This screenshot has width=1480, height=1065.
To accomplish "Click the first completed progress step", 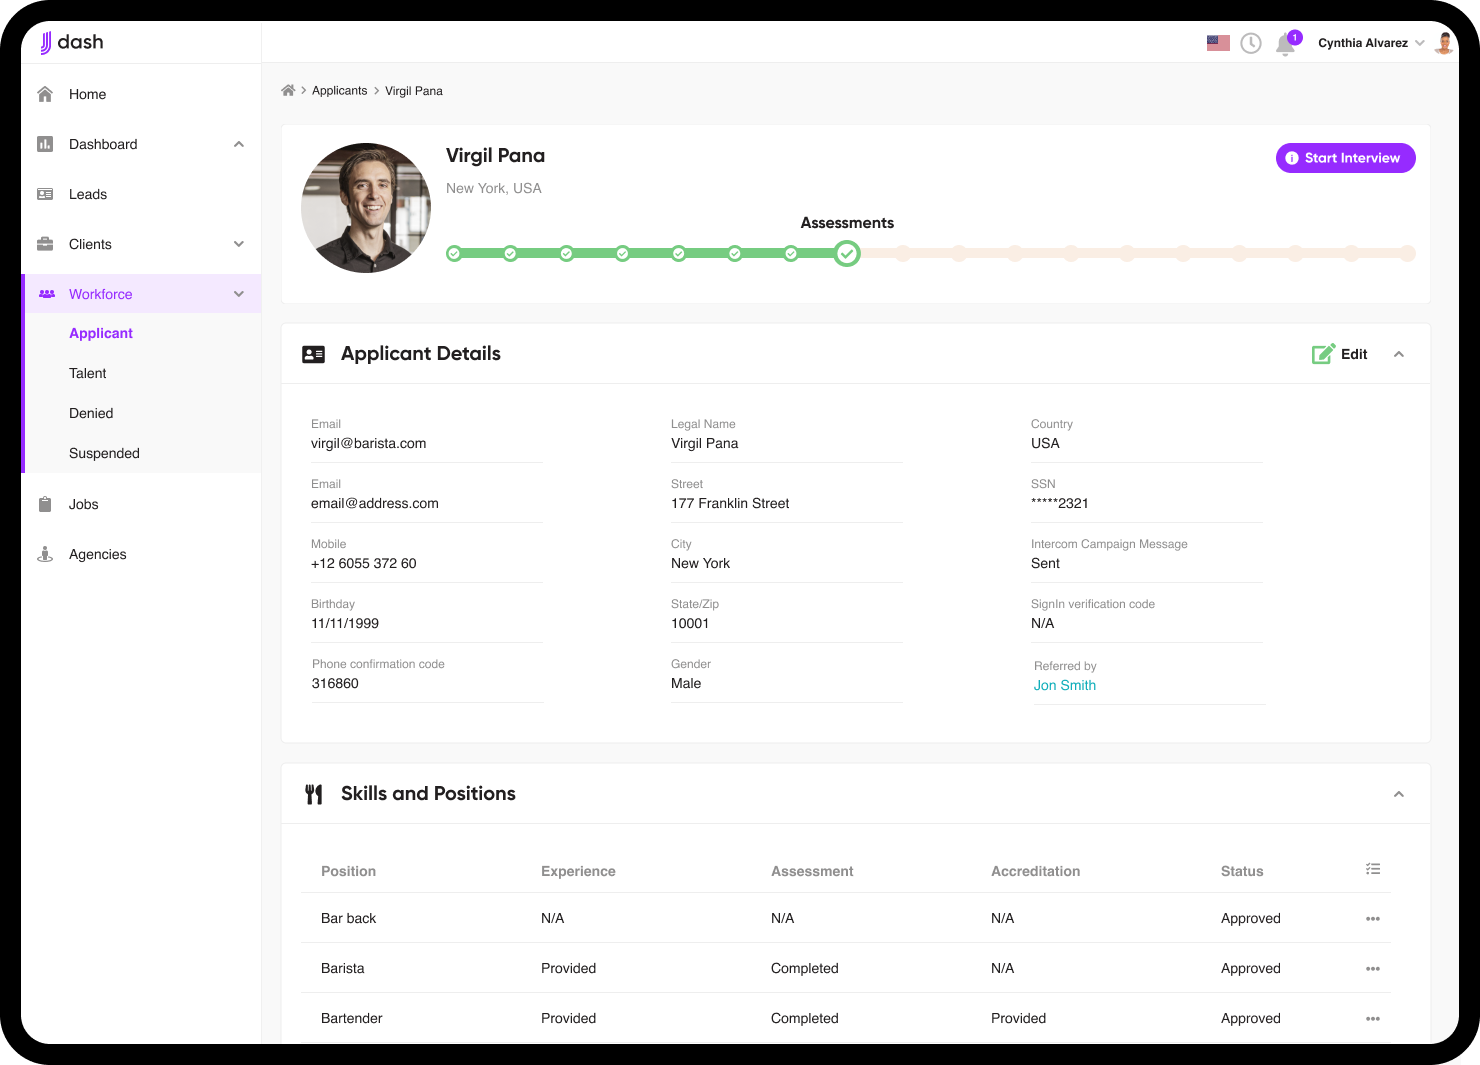I will coord(454,254).
